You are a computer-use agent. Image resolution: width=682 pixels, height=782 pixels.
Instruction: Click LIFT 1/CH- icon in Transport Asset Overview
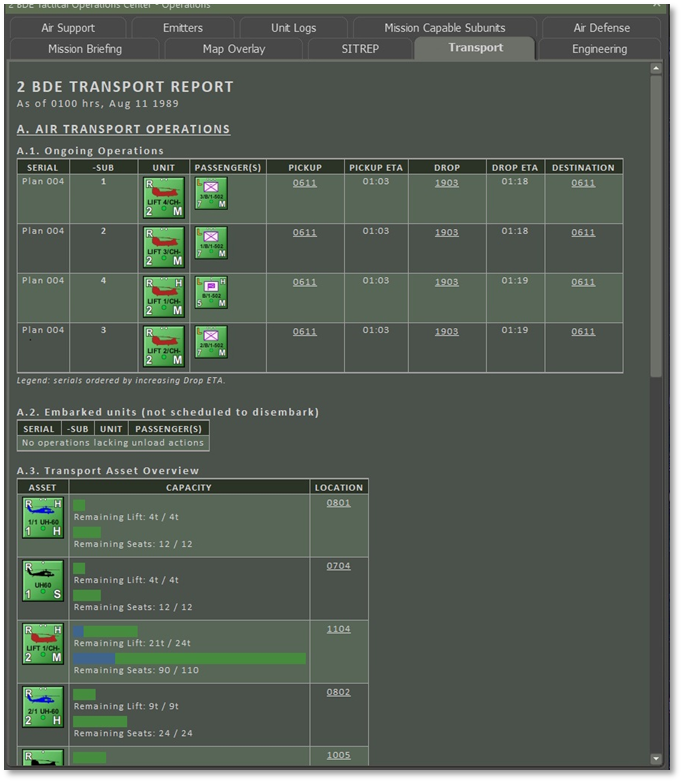coord(43,644)
